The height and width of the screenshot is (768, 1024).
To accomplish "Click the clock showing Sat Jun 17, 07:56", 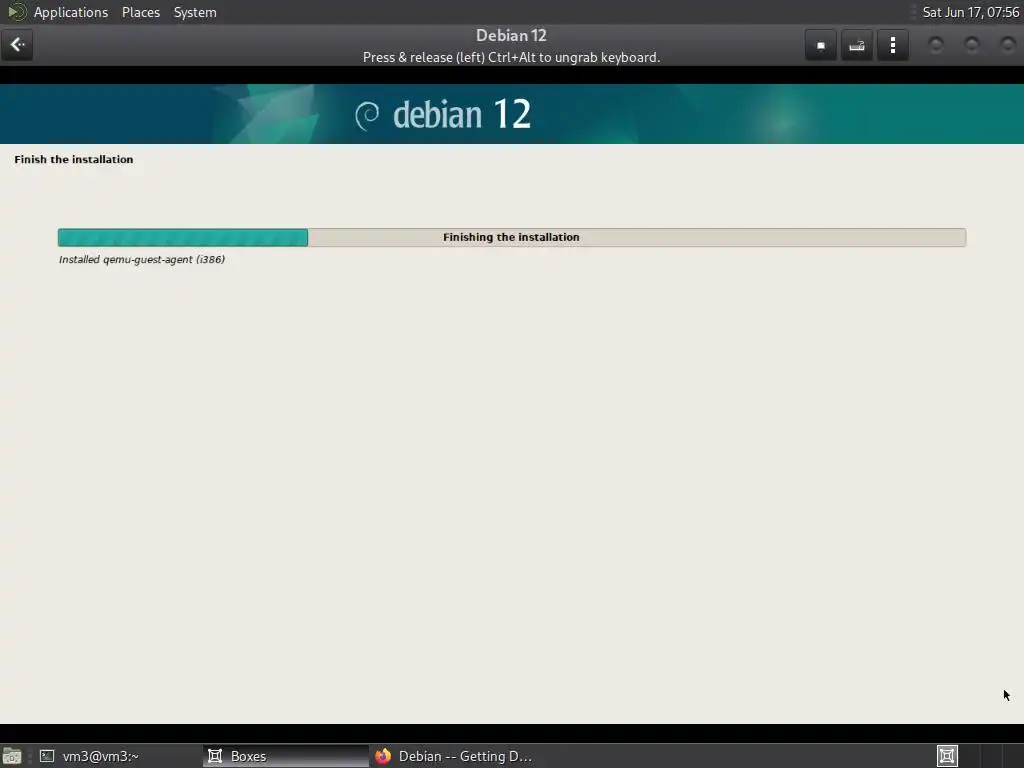I will click(x=970, y=12).
